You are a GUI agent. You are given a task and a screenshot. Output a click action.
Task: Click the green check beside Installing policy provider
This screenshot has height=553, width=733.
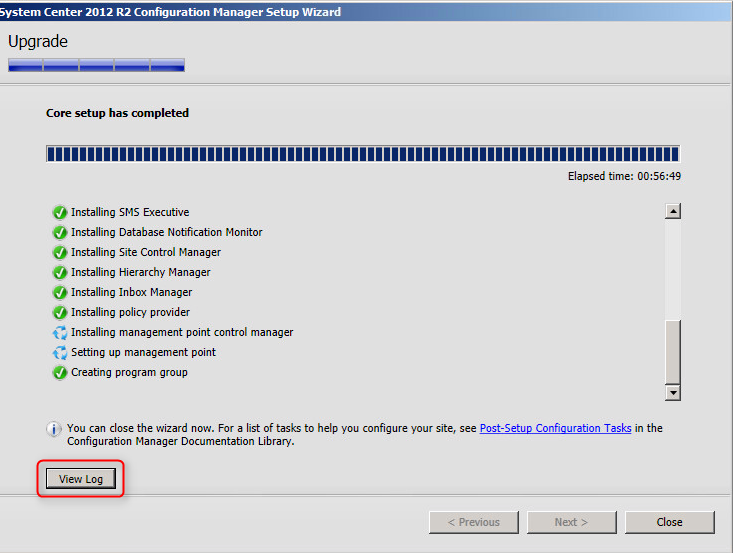(60, 312)
